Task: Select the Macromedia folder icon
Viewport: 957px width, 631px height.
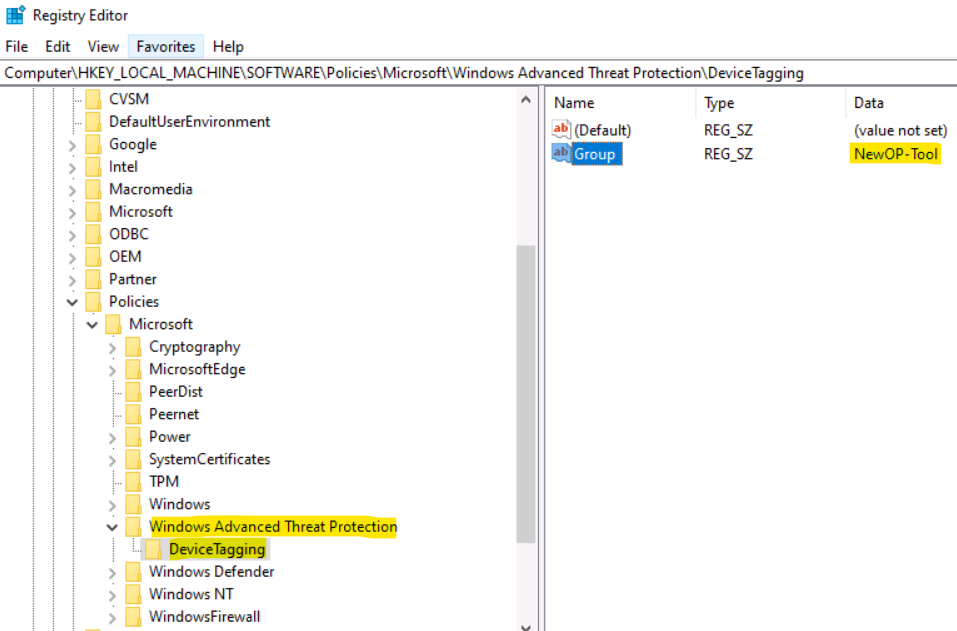Action: tap(93, 189)
